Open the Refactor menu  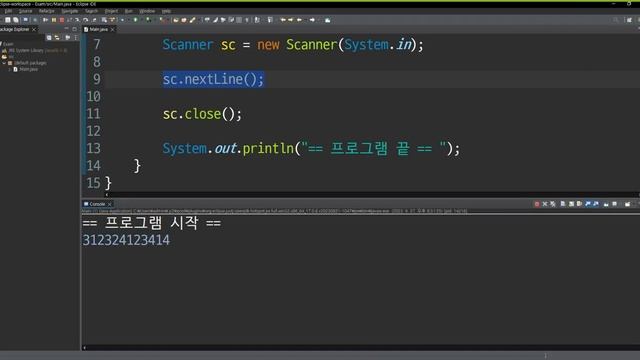tap(47, 11)
